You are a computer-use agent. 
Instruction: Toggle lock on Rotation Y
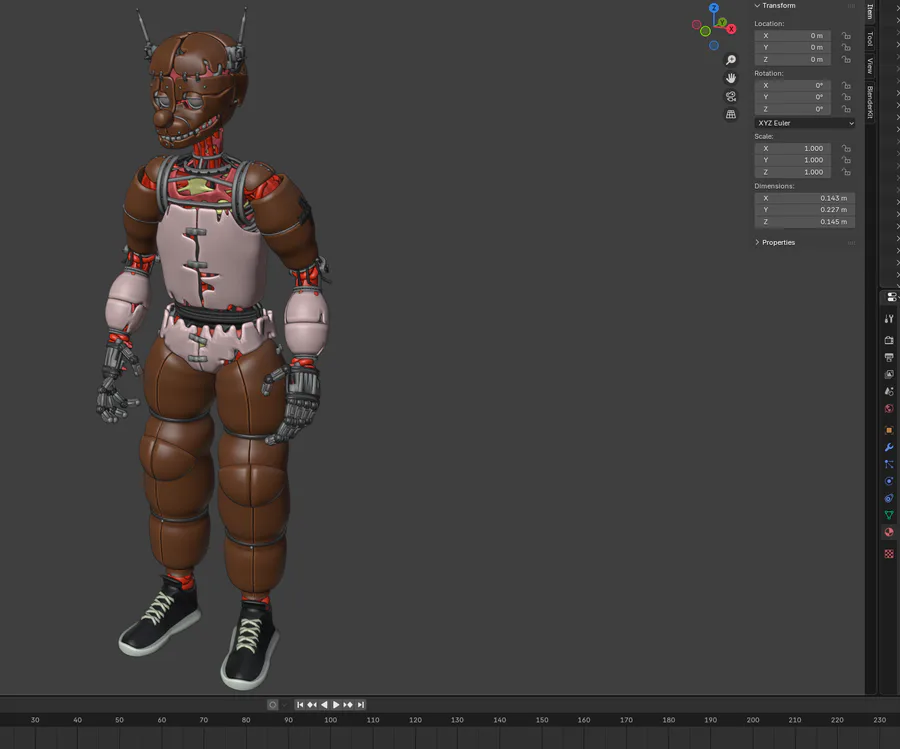pos(846,97)
